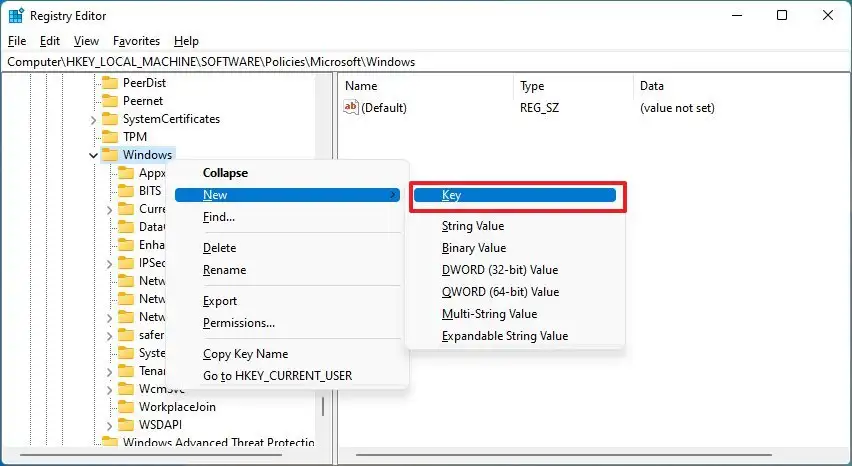Click the TPM folder icon
852x466 pixels.
110,137
